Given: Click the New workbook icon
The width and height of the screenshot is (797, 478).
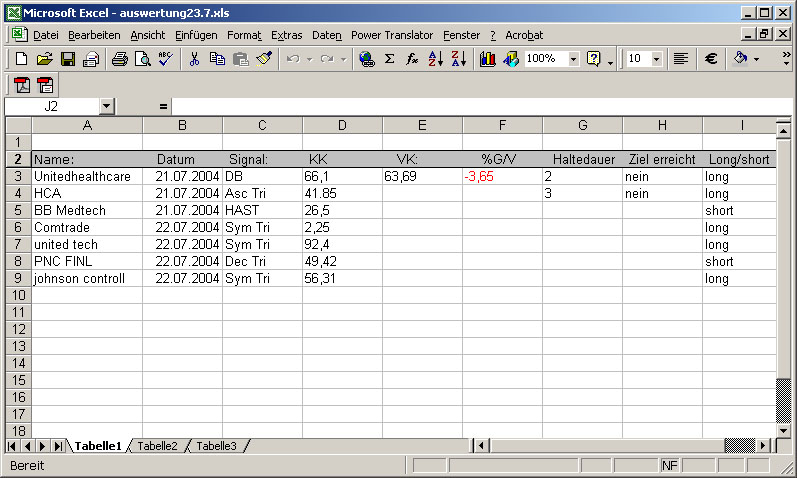Looking at the screenshot, I should pos(21,59).
